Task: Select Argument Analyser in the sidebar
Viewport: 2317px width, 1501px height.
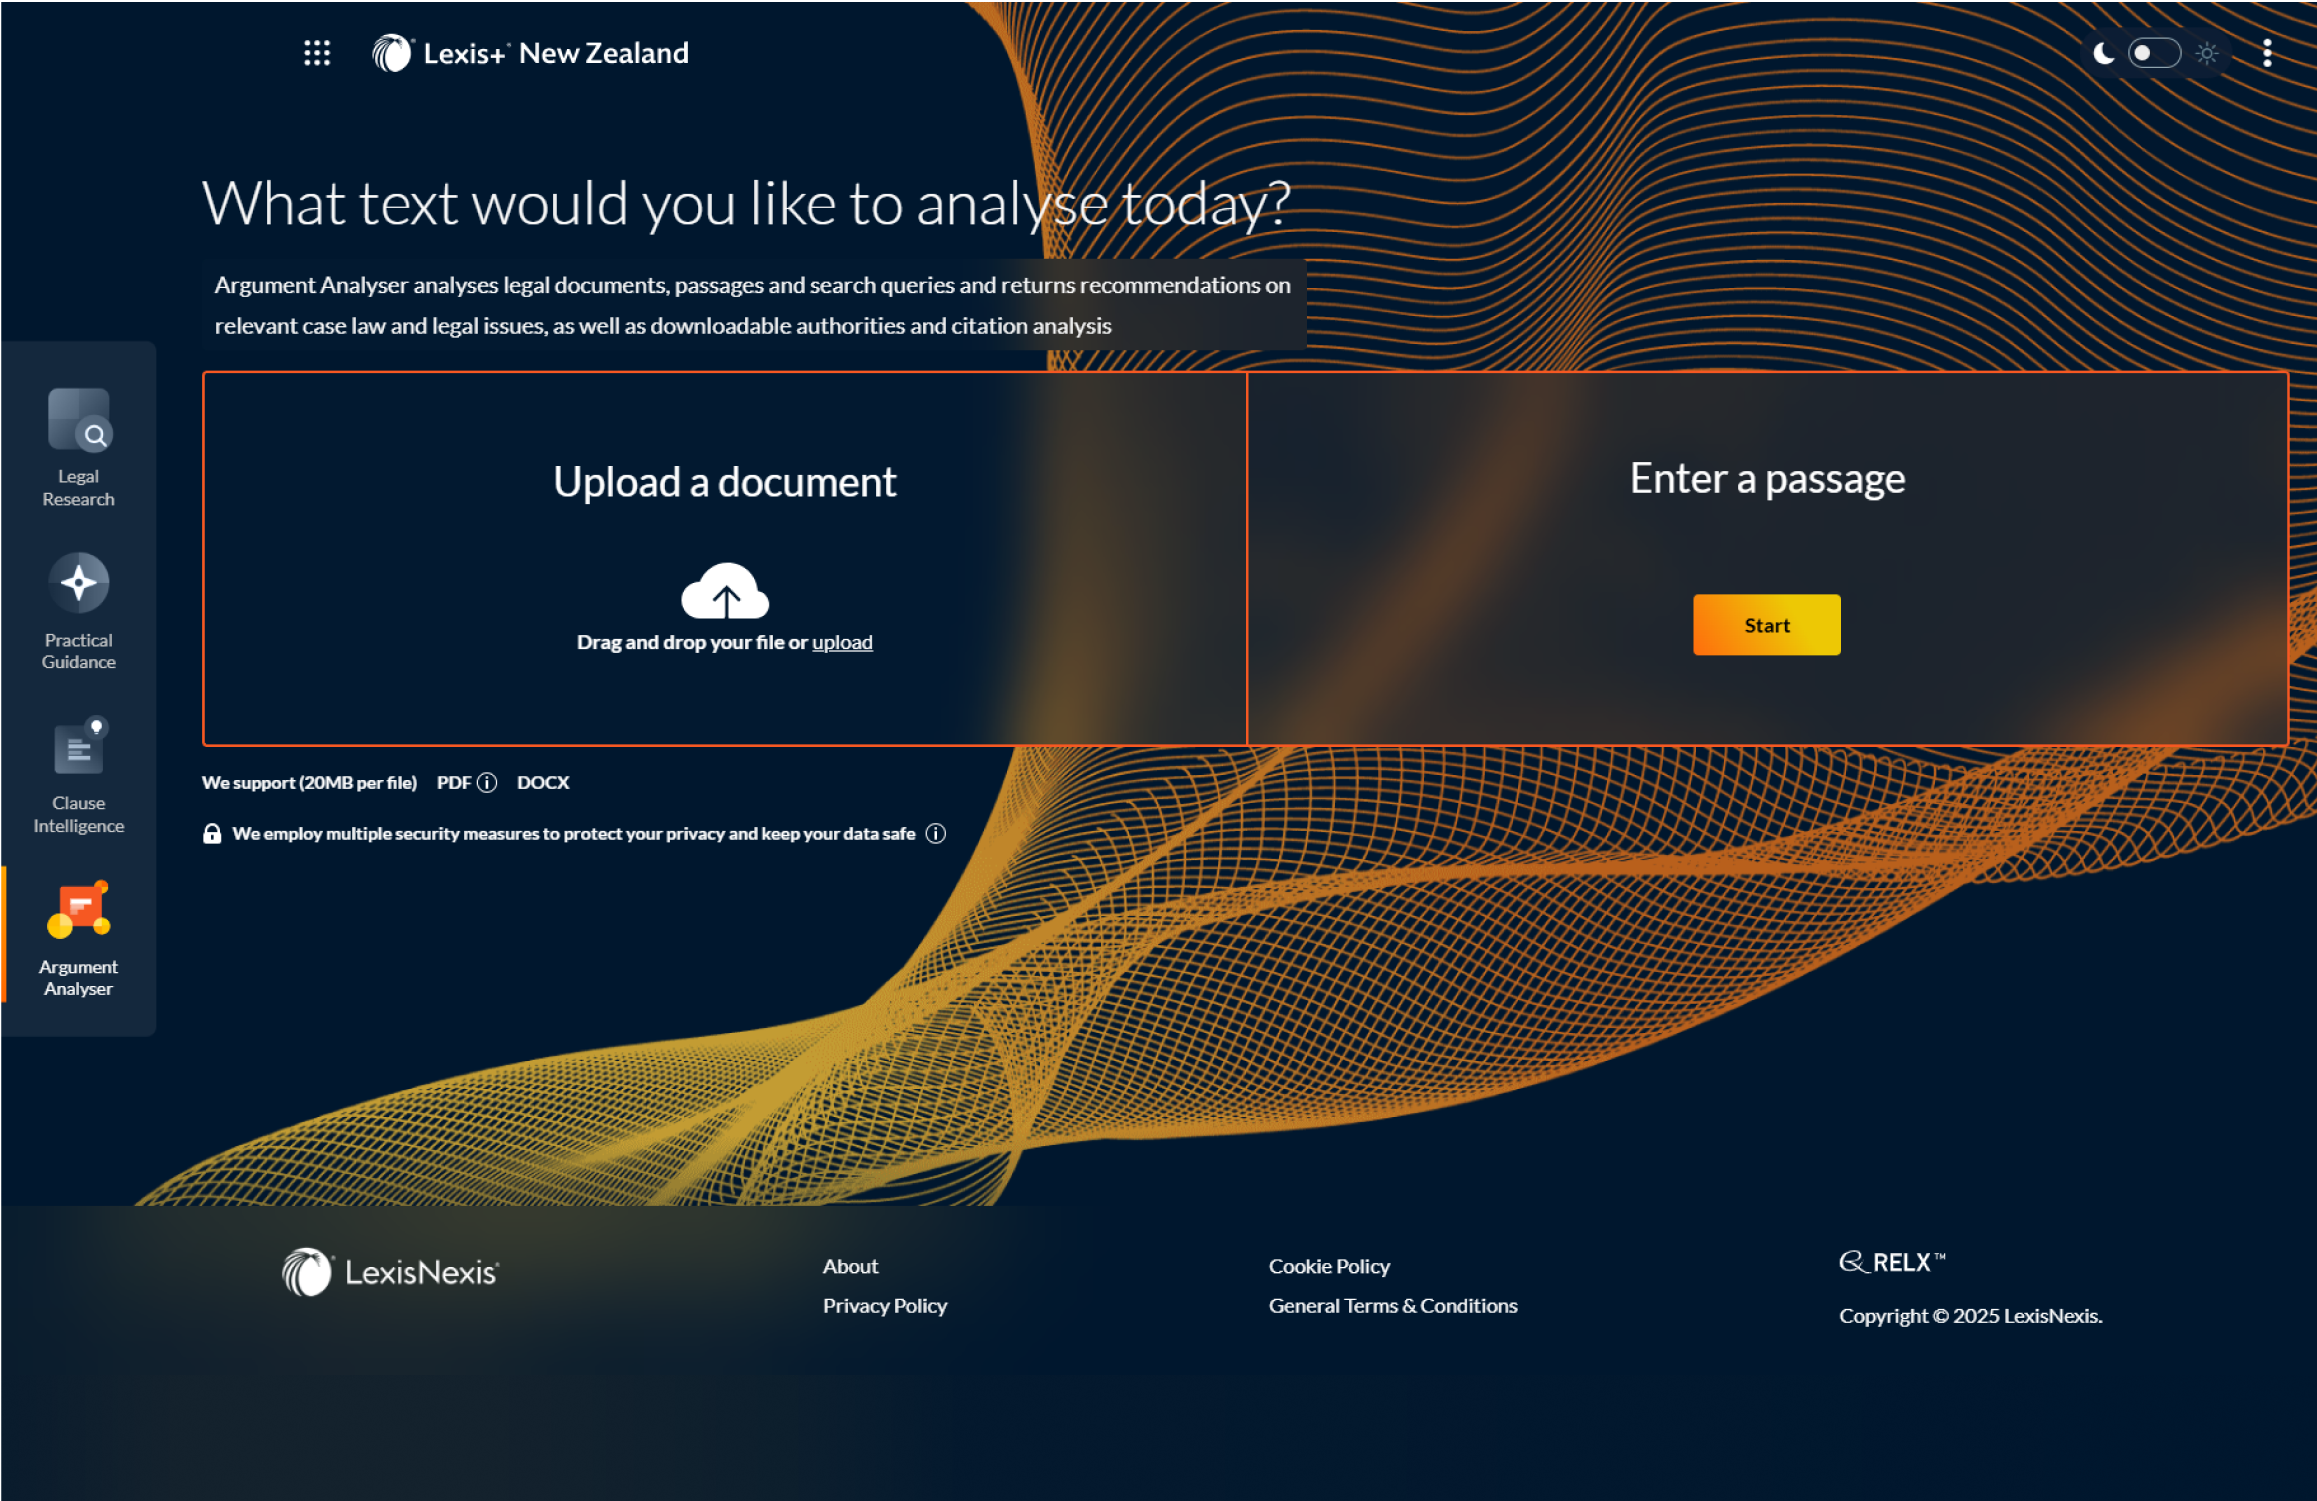Action: pyautogui.click(x=78, y=938)
